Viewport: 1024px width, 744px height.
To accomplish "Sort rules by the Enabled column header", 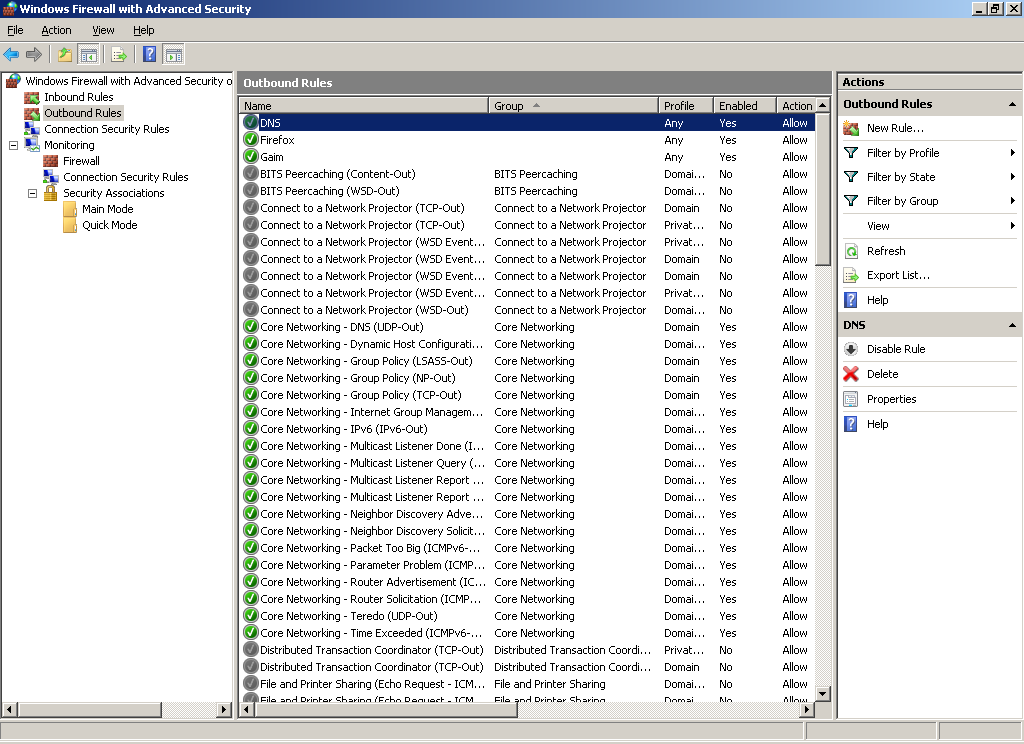I will 745,106.
